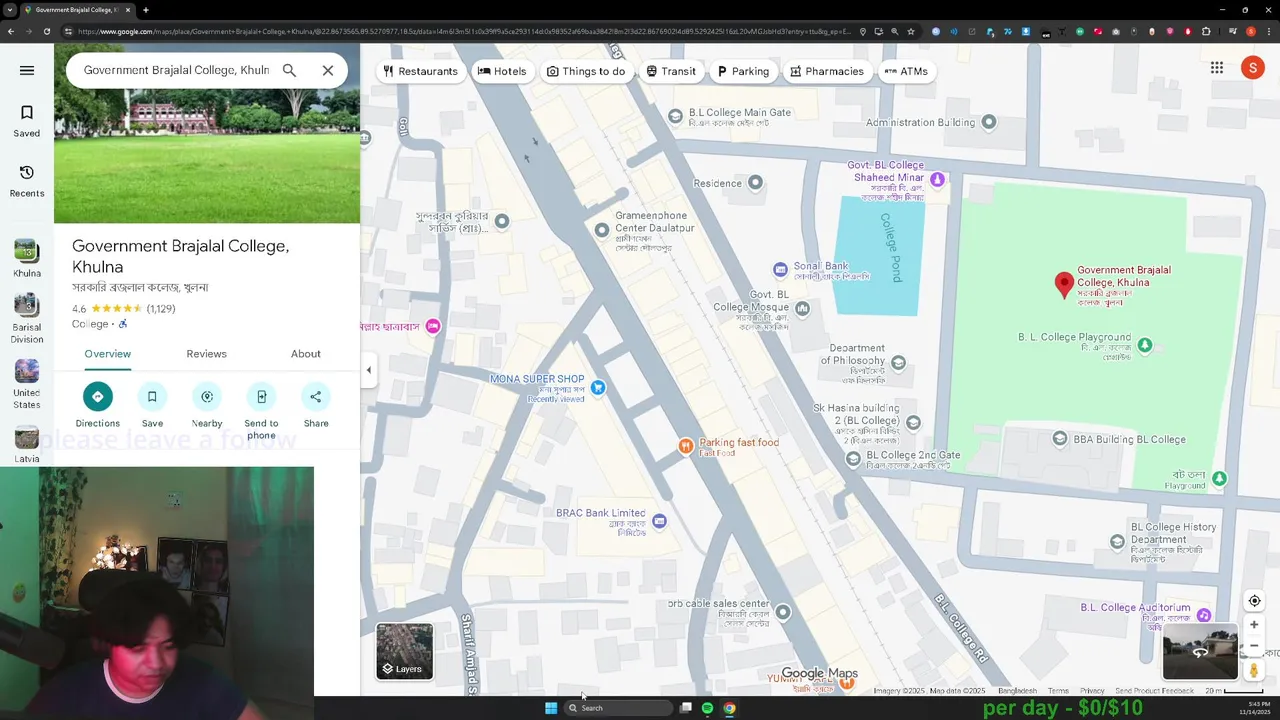
Task: Open the Google Maps hamburger menu
Action: click(27, 70)
